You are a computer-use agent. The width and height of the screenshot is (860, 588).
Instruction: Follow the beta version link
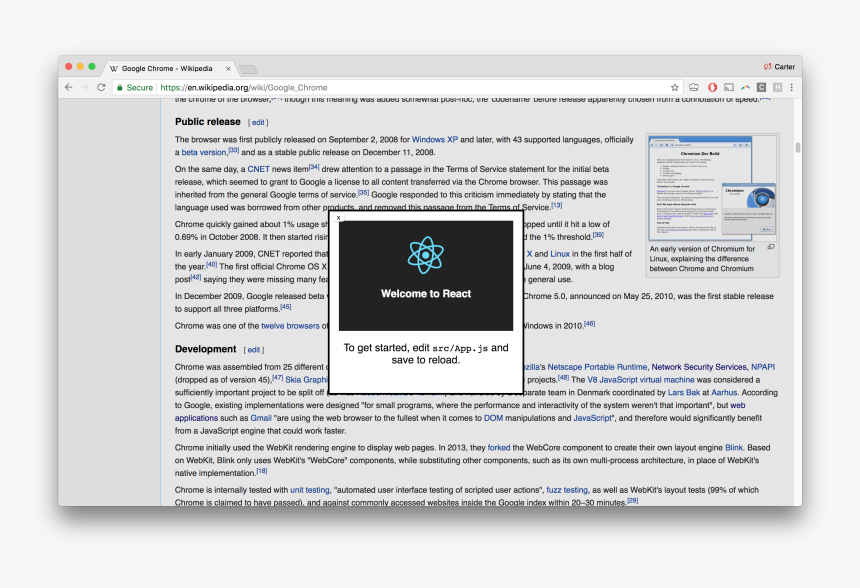tap(204, 152)
